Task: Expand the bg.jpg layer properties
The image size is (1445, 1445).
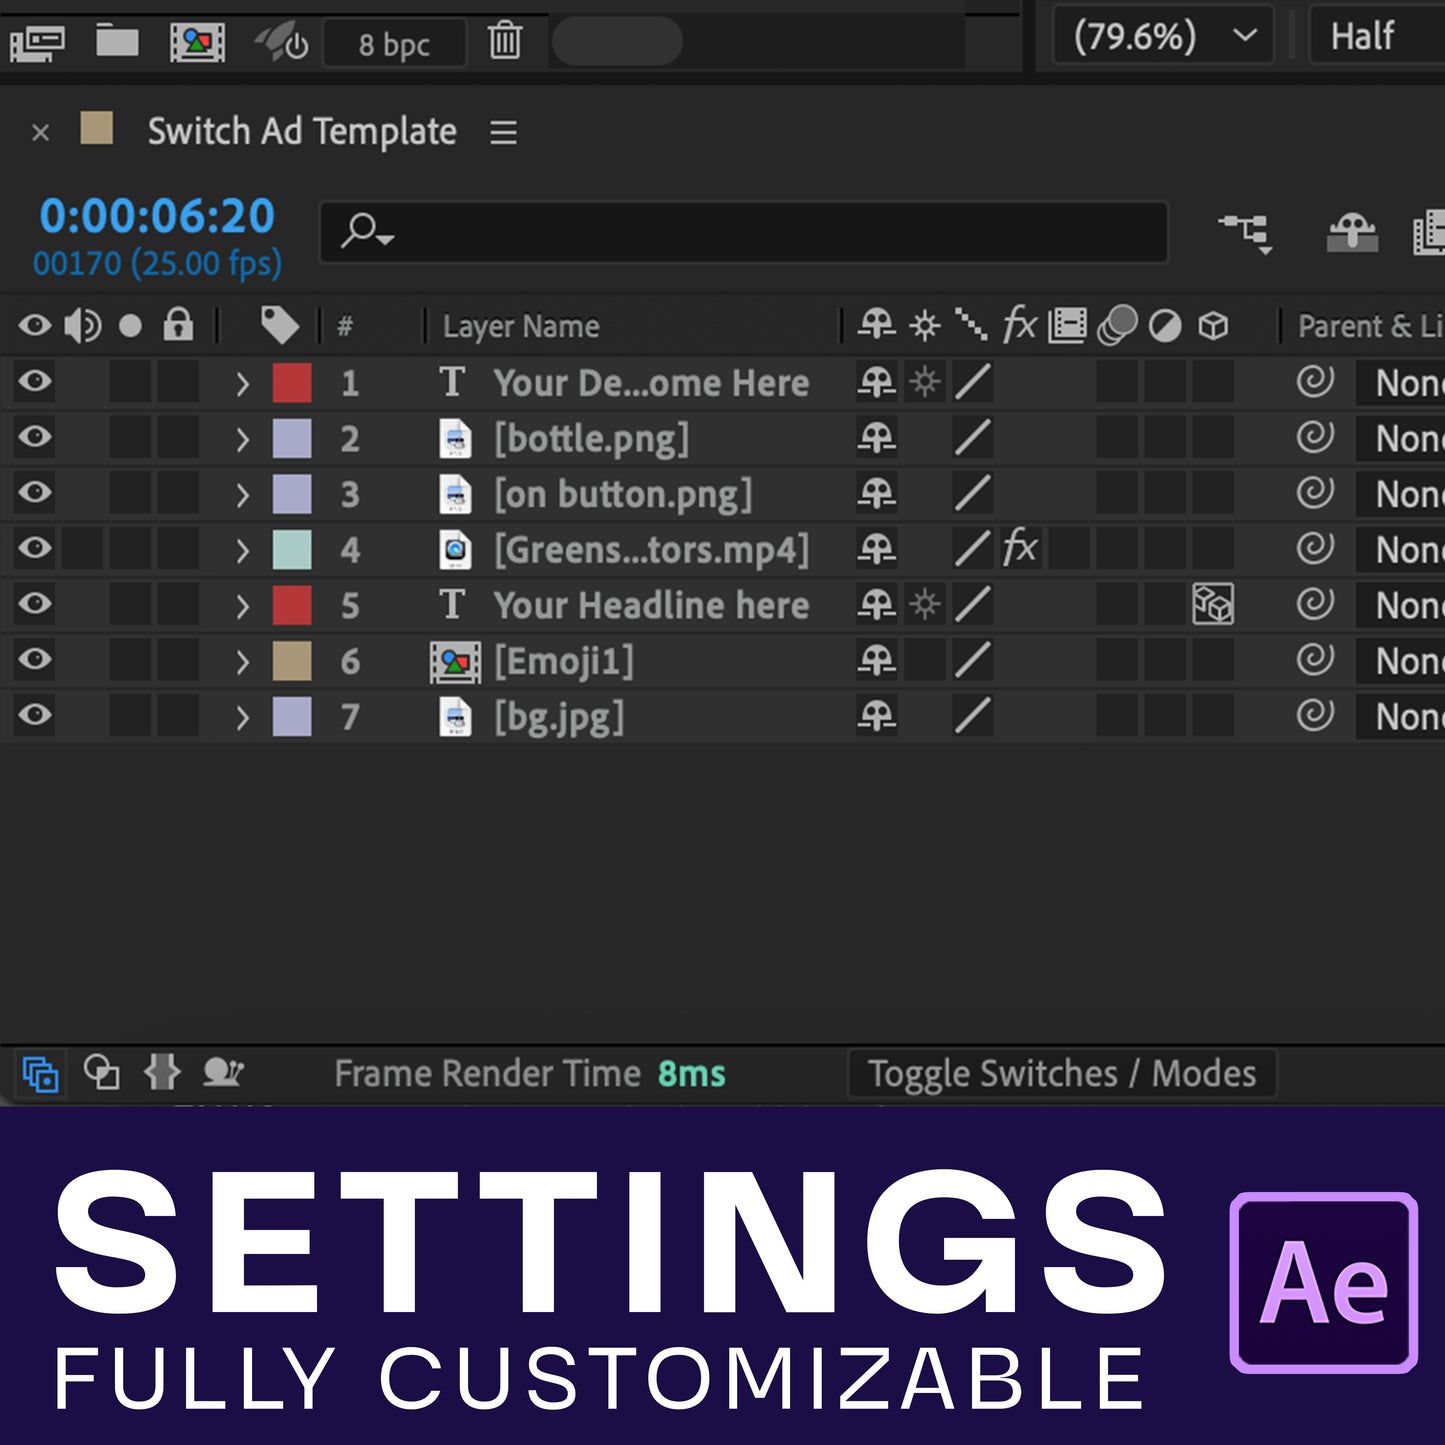Action: click(x=242, y=717)
